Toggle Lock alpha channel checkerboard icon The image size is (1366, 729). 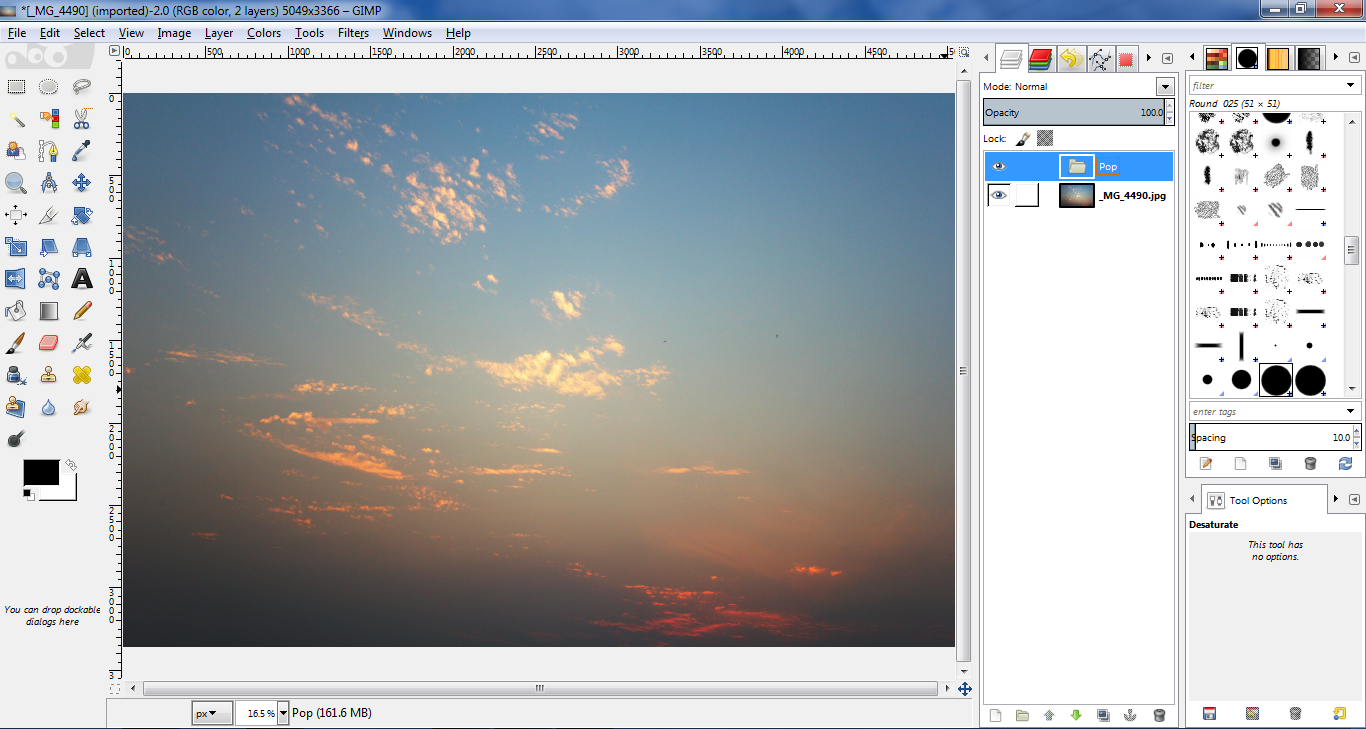coord(1045,139)
